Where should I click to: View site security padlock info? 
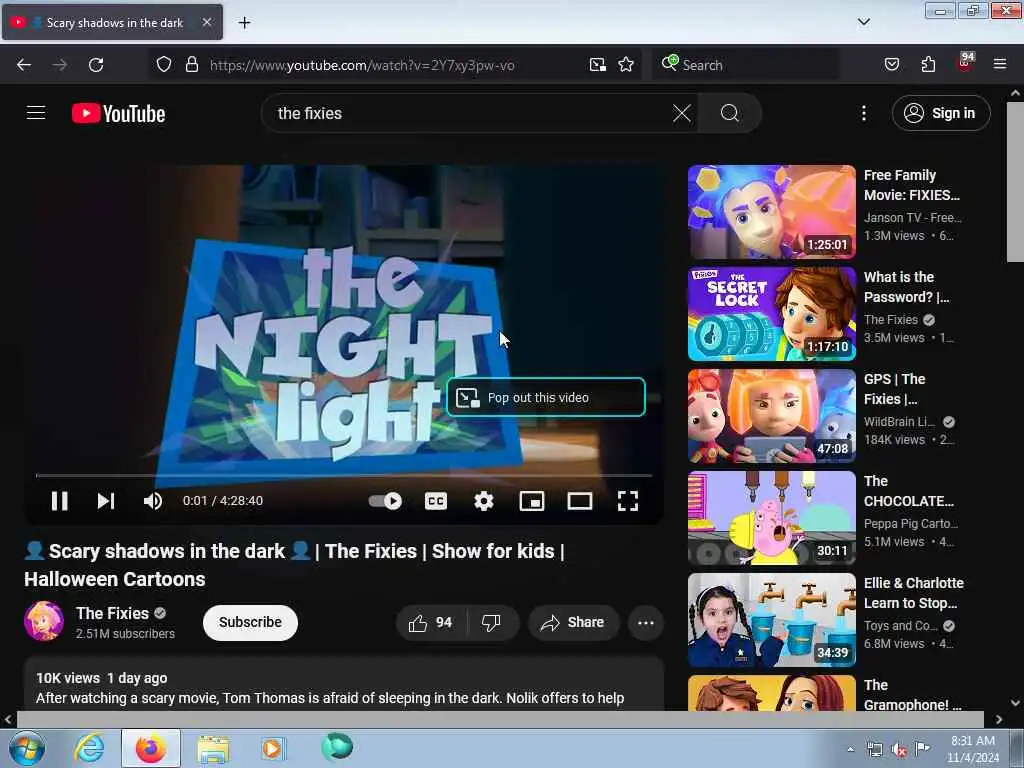[191, 65]
